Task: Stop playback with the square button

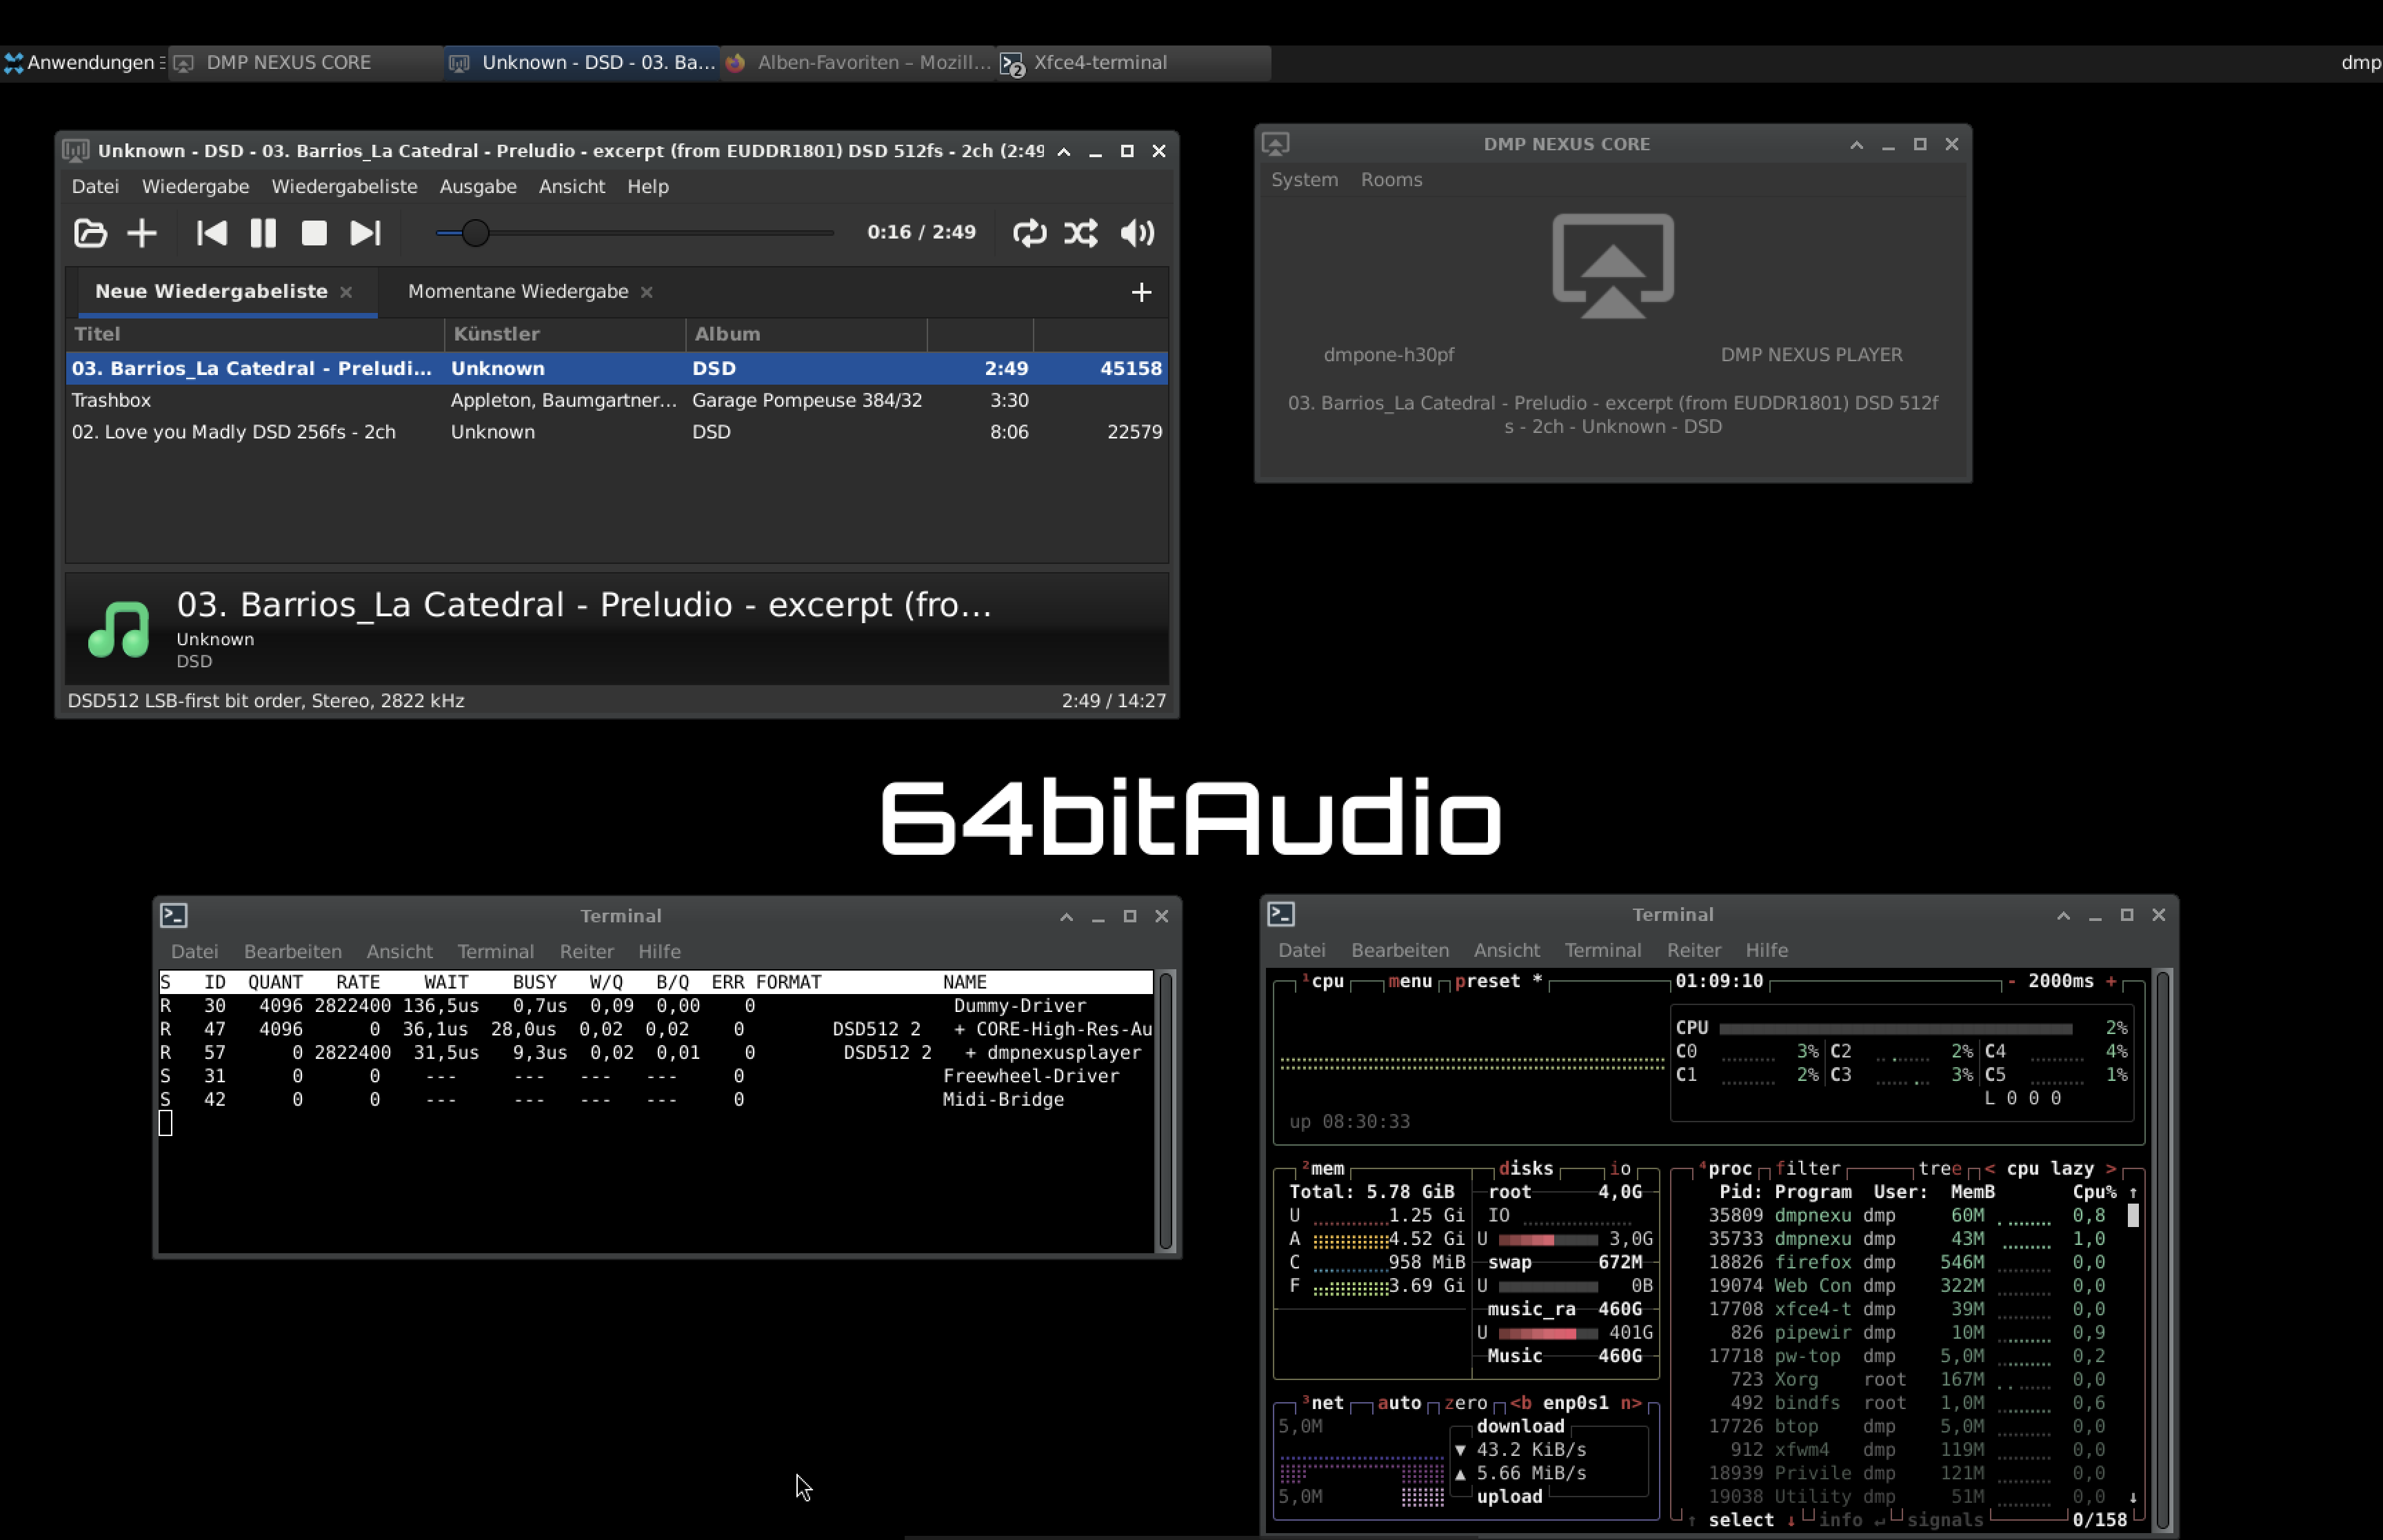Action: click(x=314, y=233)
